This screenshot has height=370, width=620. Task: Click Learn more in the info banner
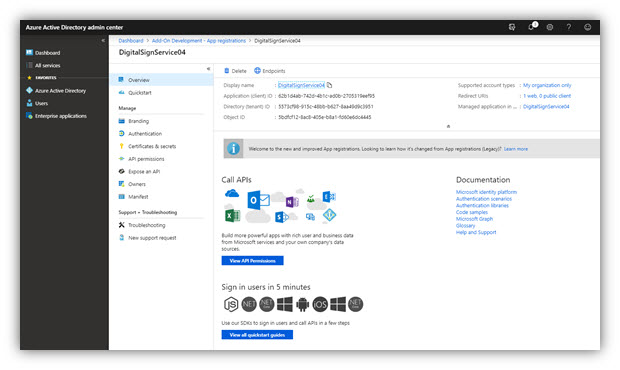(516, 149)
